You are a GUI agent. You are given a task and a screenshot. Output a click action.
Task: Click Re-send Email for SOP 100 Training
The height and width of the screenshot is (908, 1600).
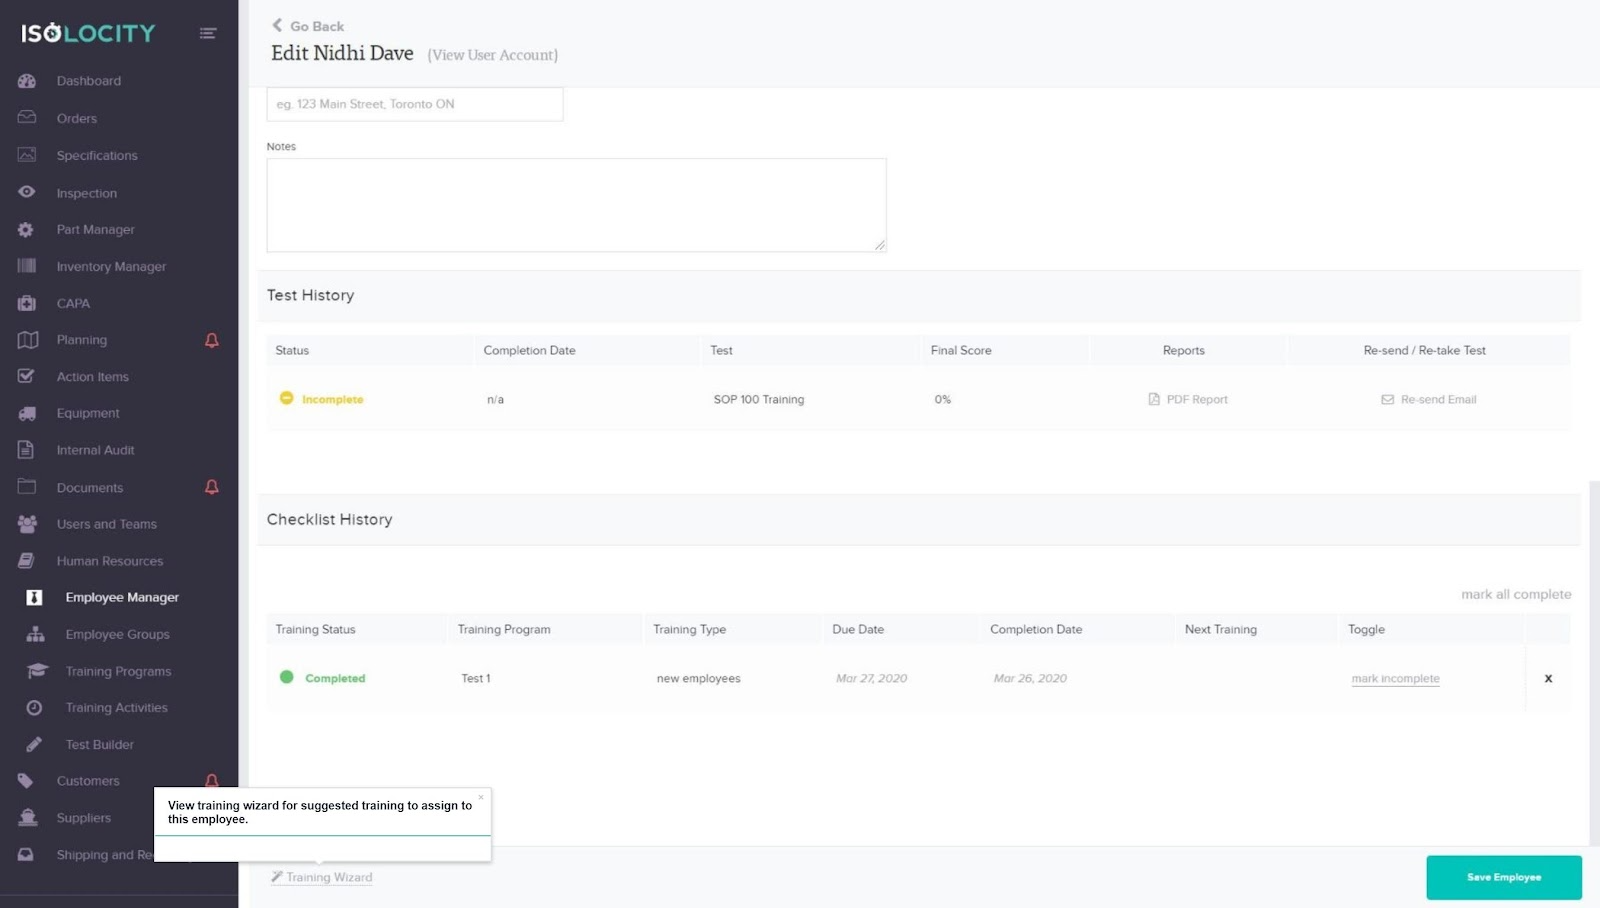1429,399
